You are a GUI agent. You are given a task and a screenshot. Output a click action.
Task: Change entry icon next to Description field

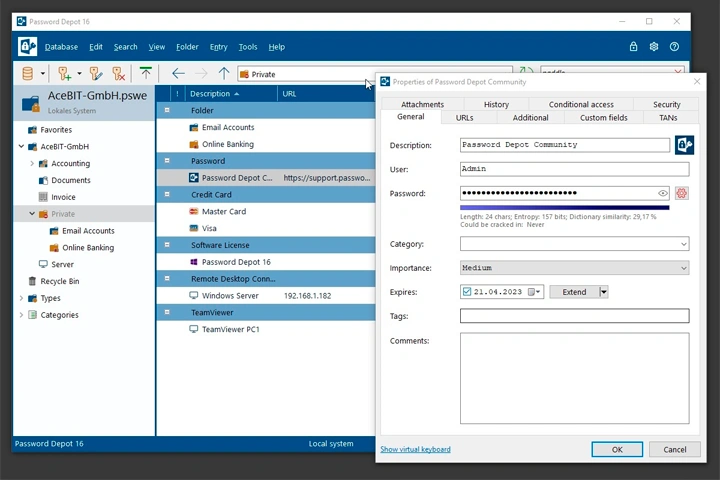[684, 145]
